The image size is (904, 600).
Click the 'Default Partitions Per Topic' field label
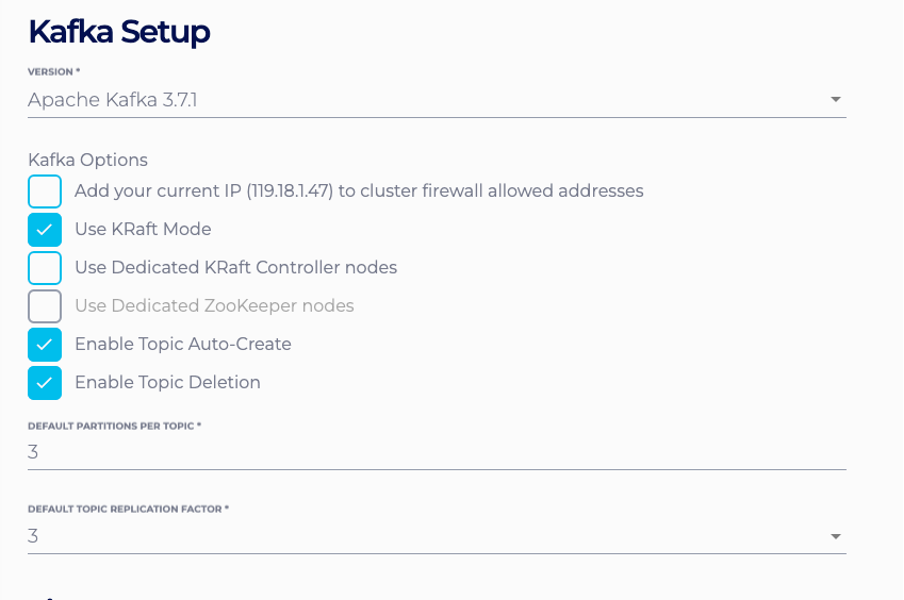(x=114, y=426)
